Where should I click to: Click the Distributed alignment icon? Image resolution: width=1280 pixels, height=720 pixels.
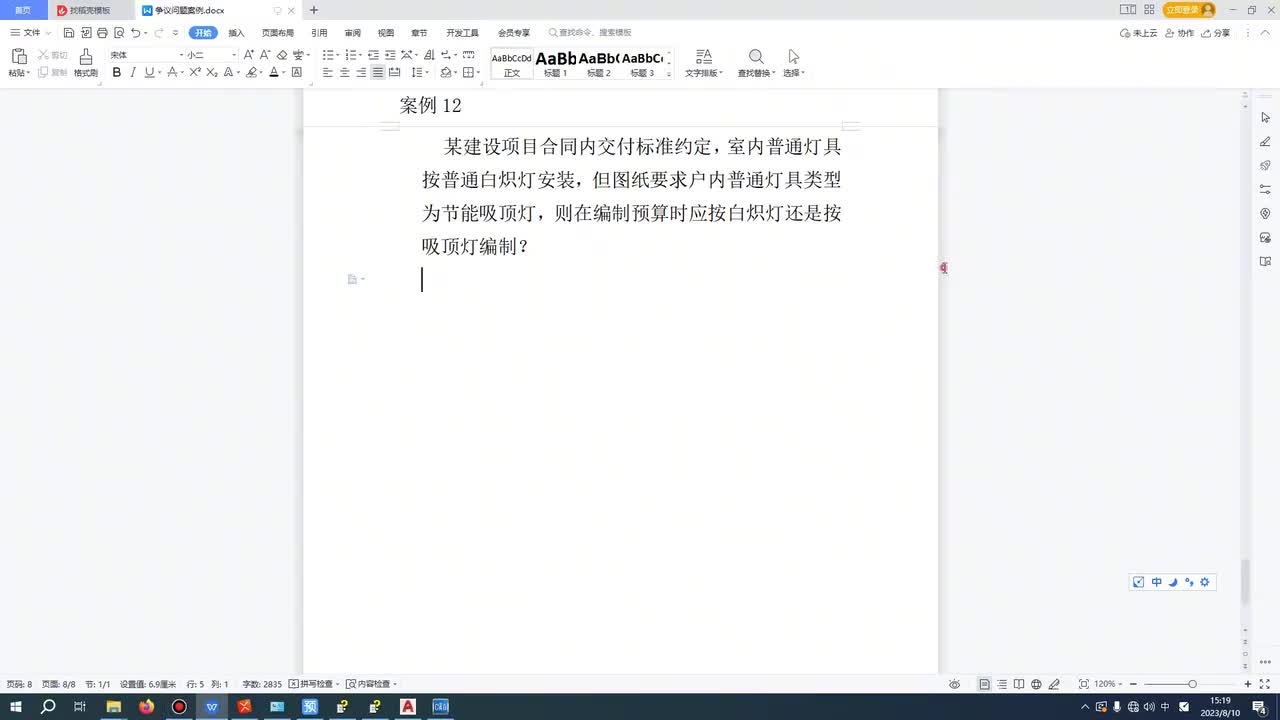(394, 72)
